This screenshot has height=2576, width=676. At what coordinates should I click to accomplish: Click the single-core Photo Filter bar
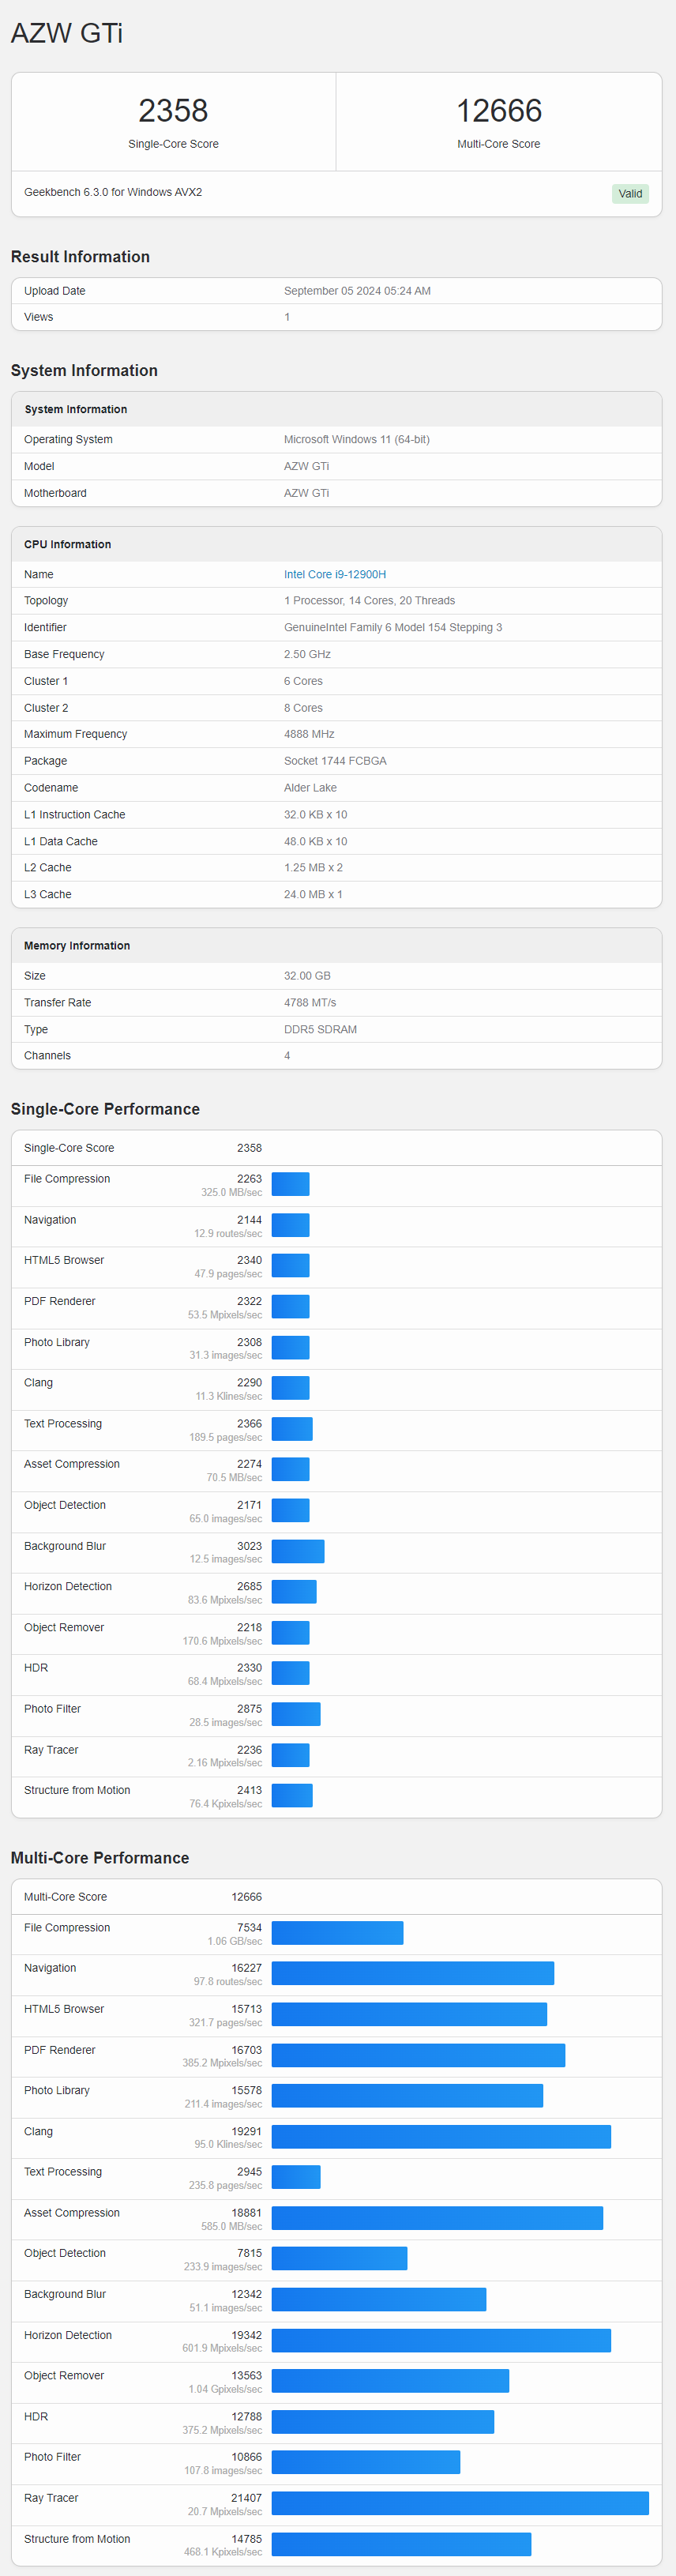[295, 1714]
